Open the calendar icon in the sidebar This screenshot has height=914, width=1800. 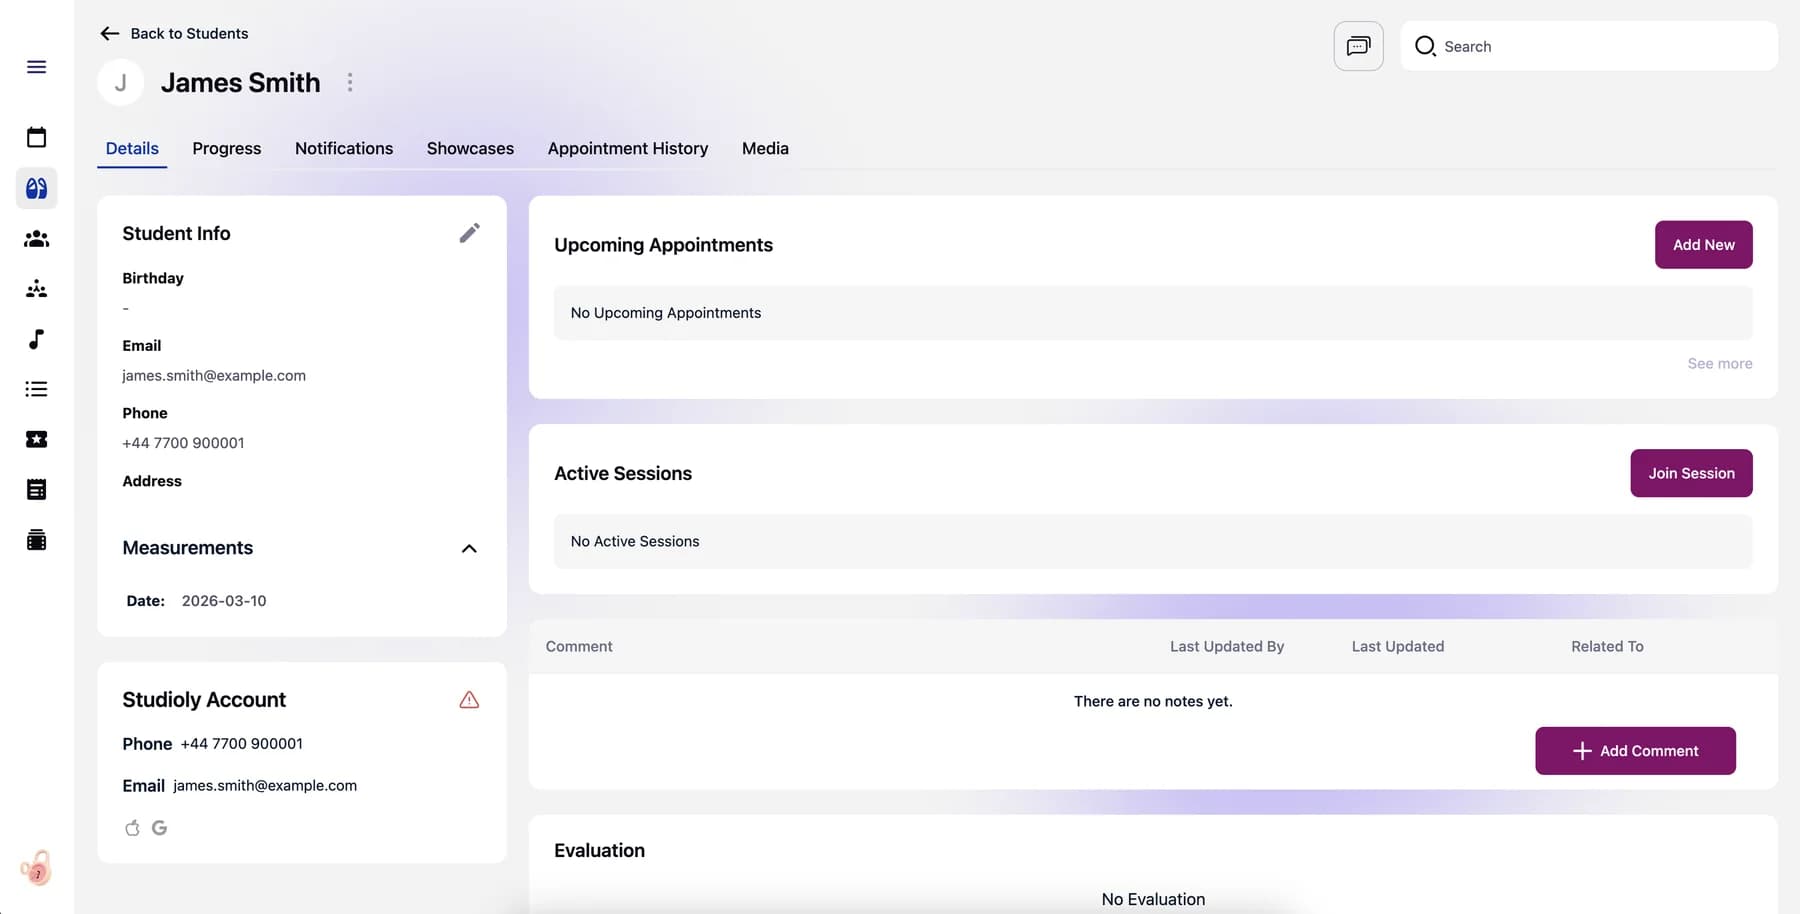(x=36, y=137)
